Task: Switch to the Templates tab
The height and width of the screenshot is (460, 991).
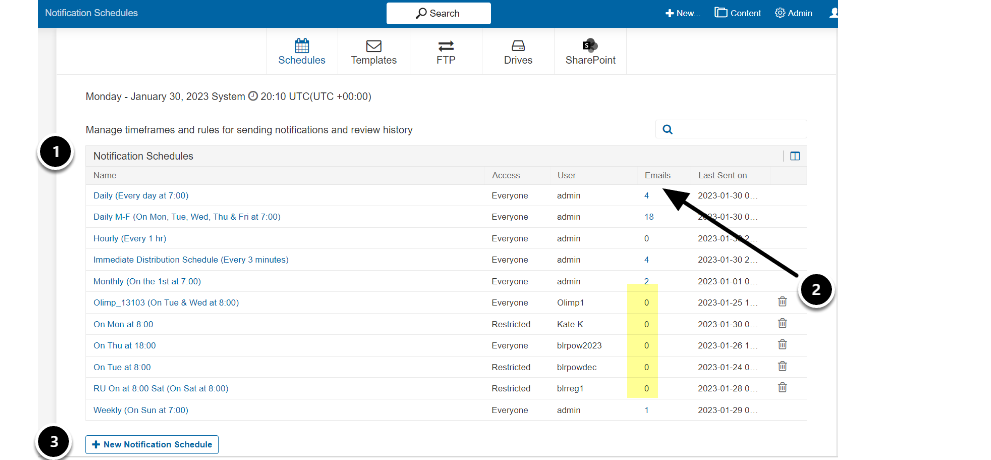Action: (x=373, y=52)
